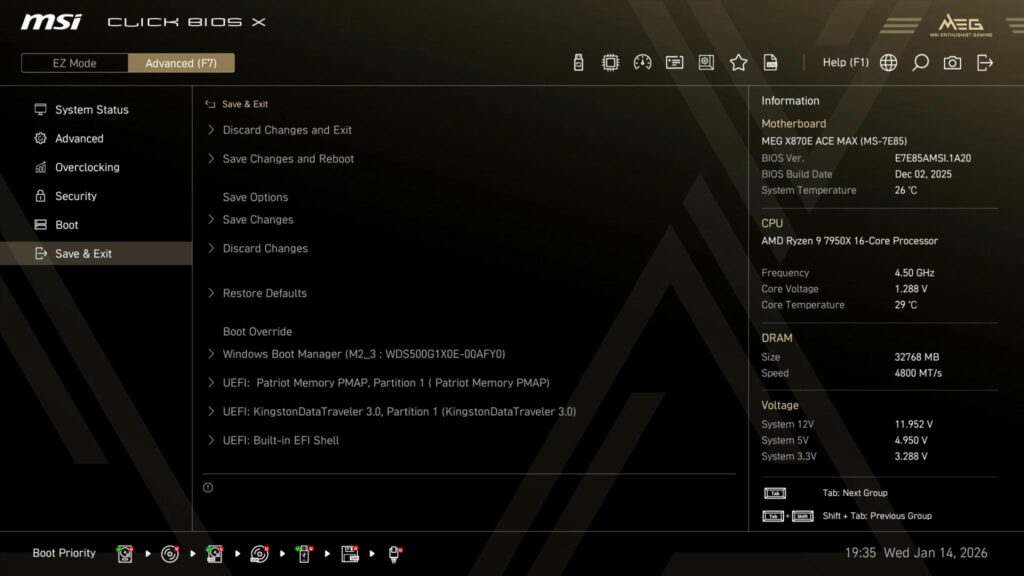The image size is (1024, 576).
Task: Click the Tab: Next Group hint
Action: coord(855,493)
